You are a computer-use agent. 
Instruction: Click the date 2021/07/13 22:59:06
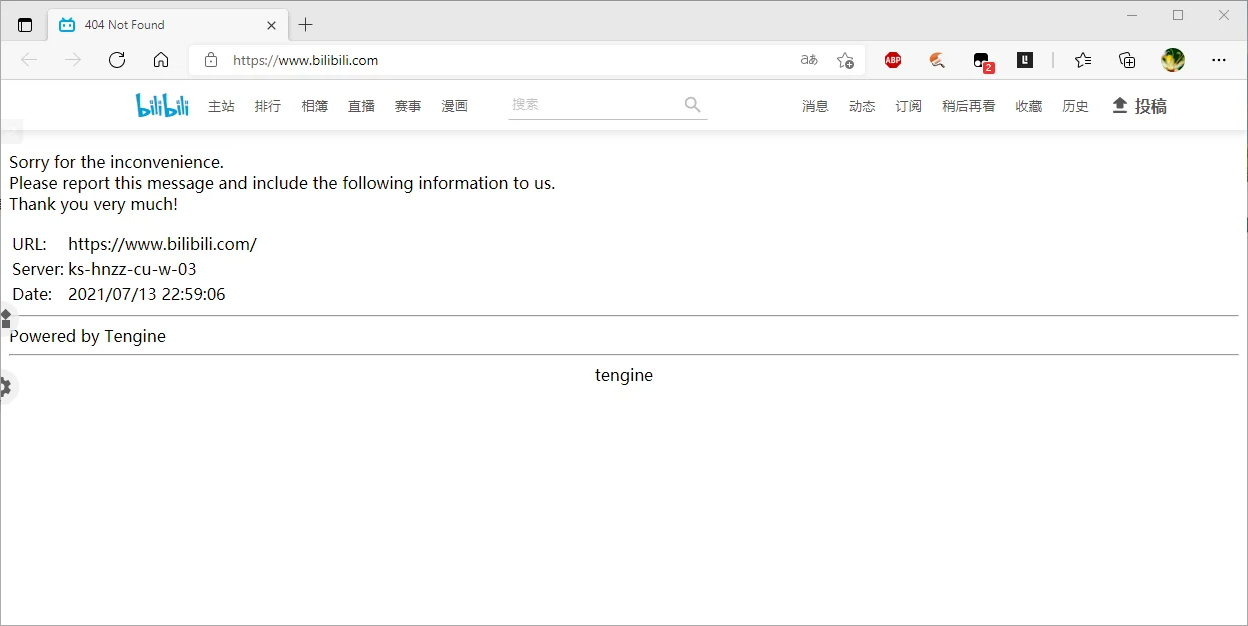click(147, 295)
